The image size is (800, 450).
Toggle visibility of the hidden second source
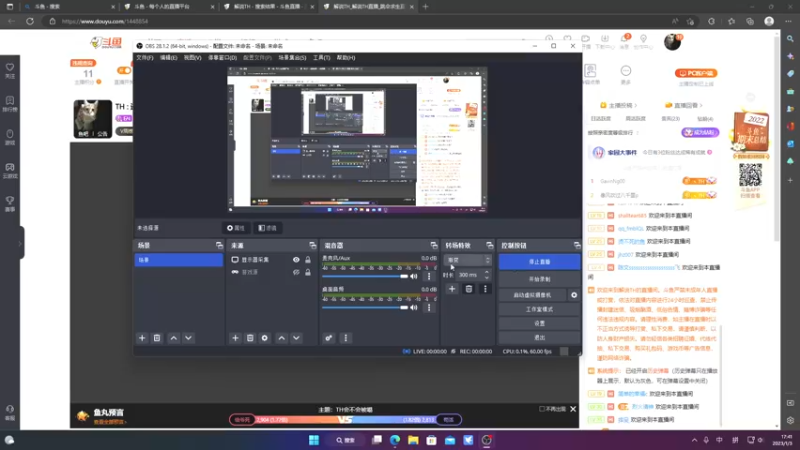(x=296, y=272)
